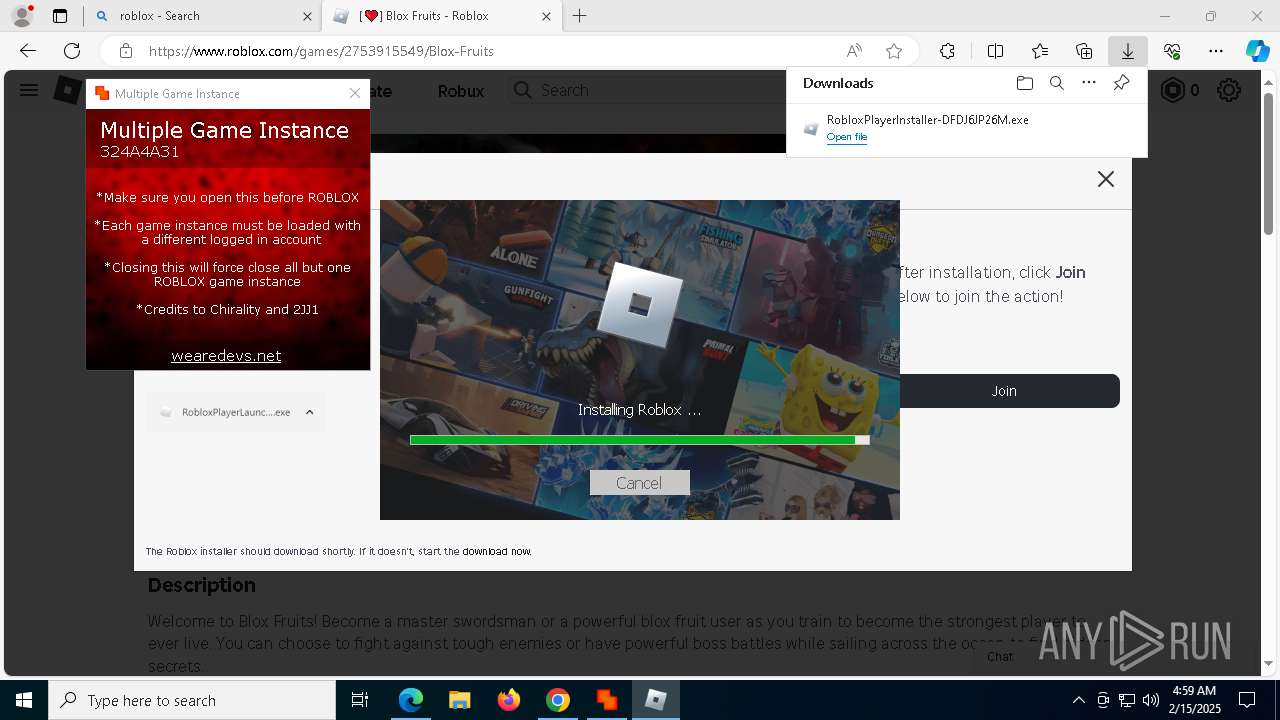The height and width of the screenshot is (720, 1280).
Task: Focus the address bar URL
Action: coord(321,51)
